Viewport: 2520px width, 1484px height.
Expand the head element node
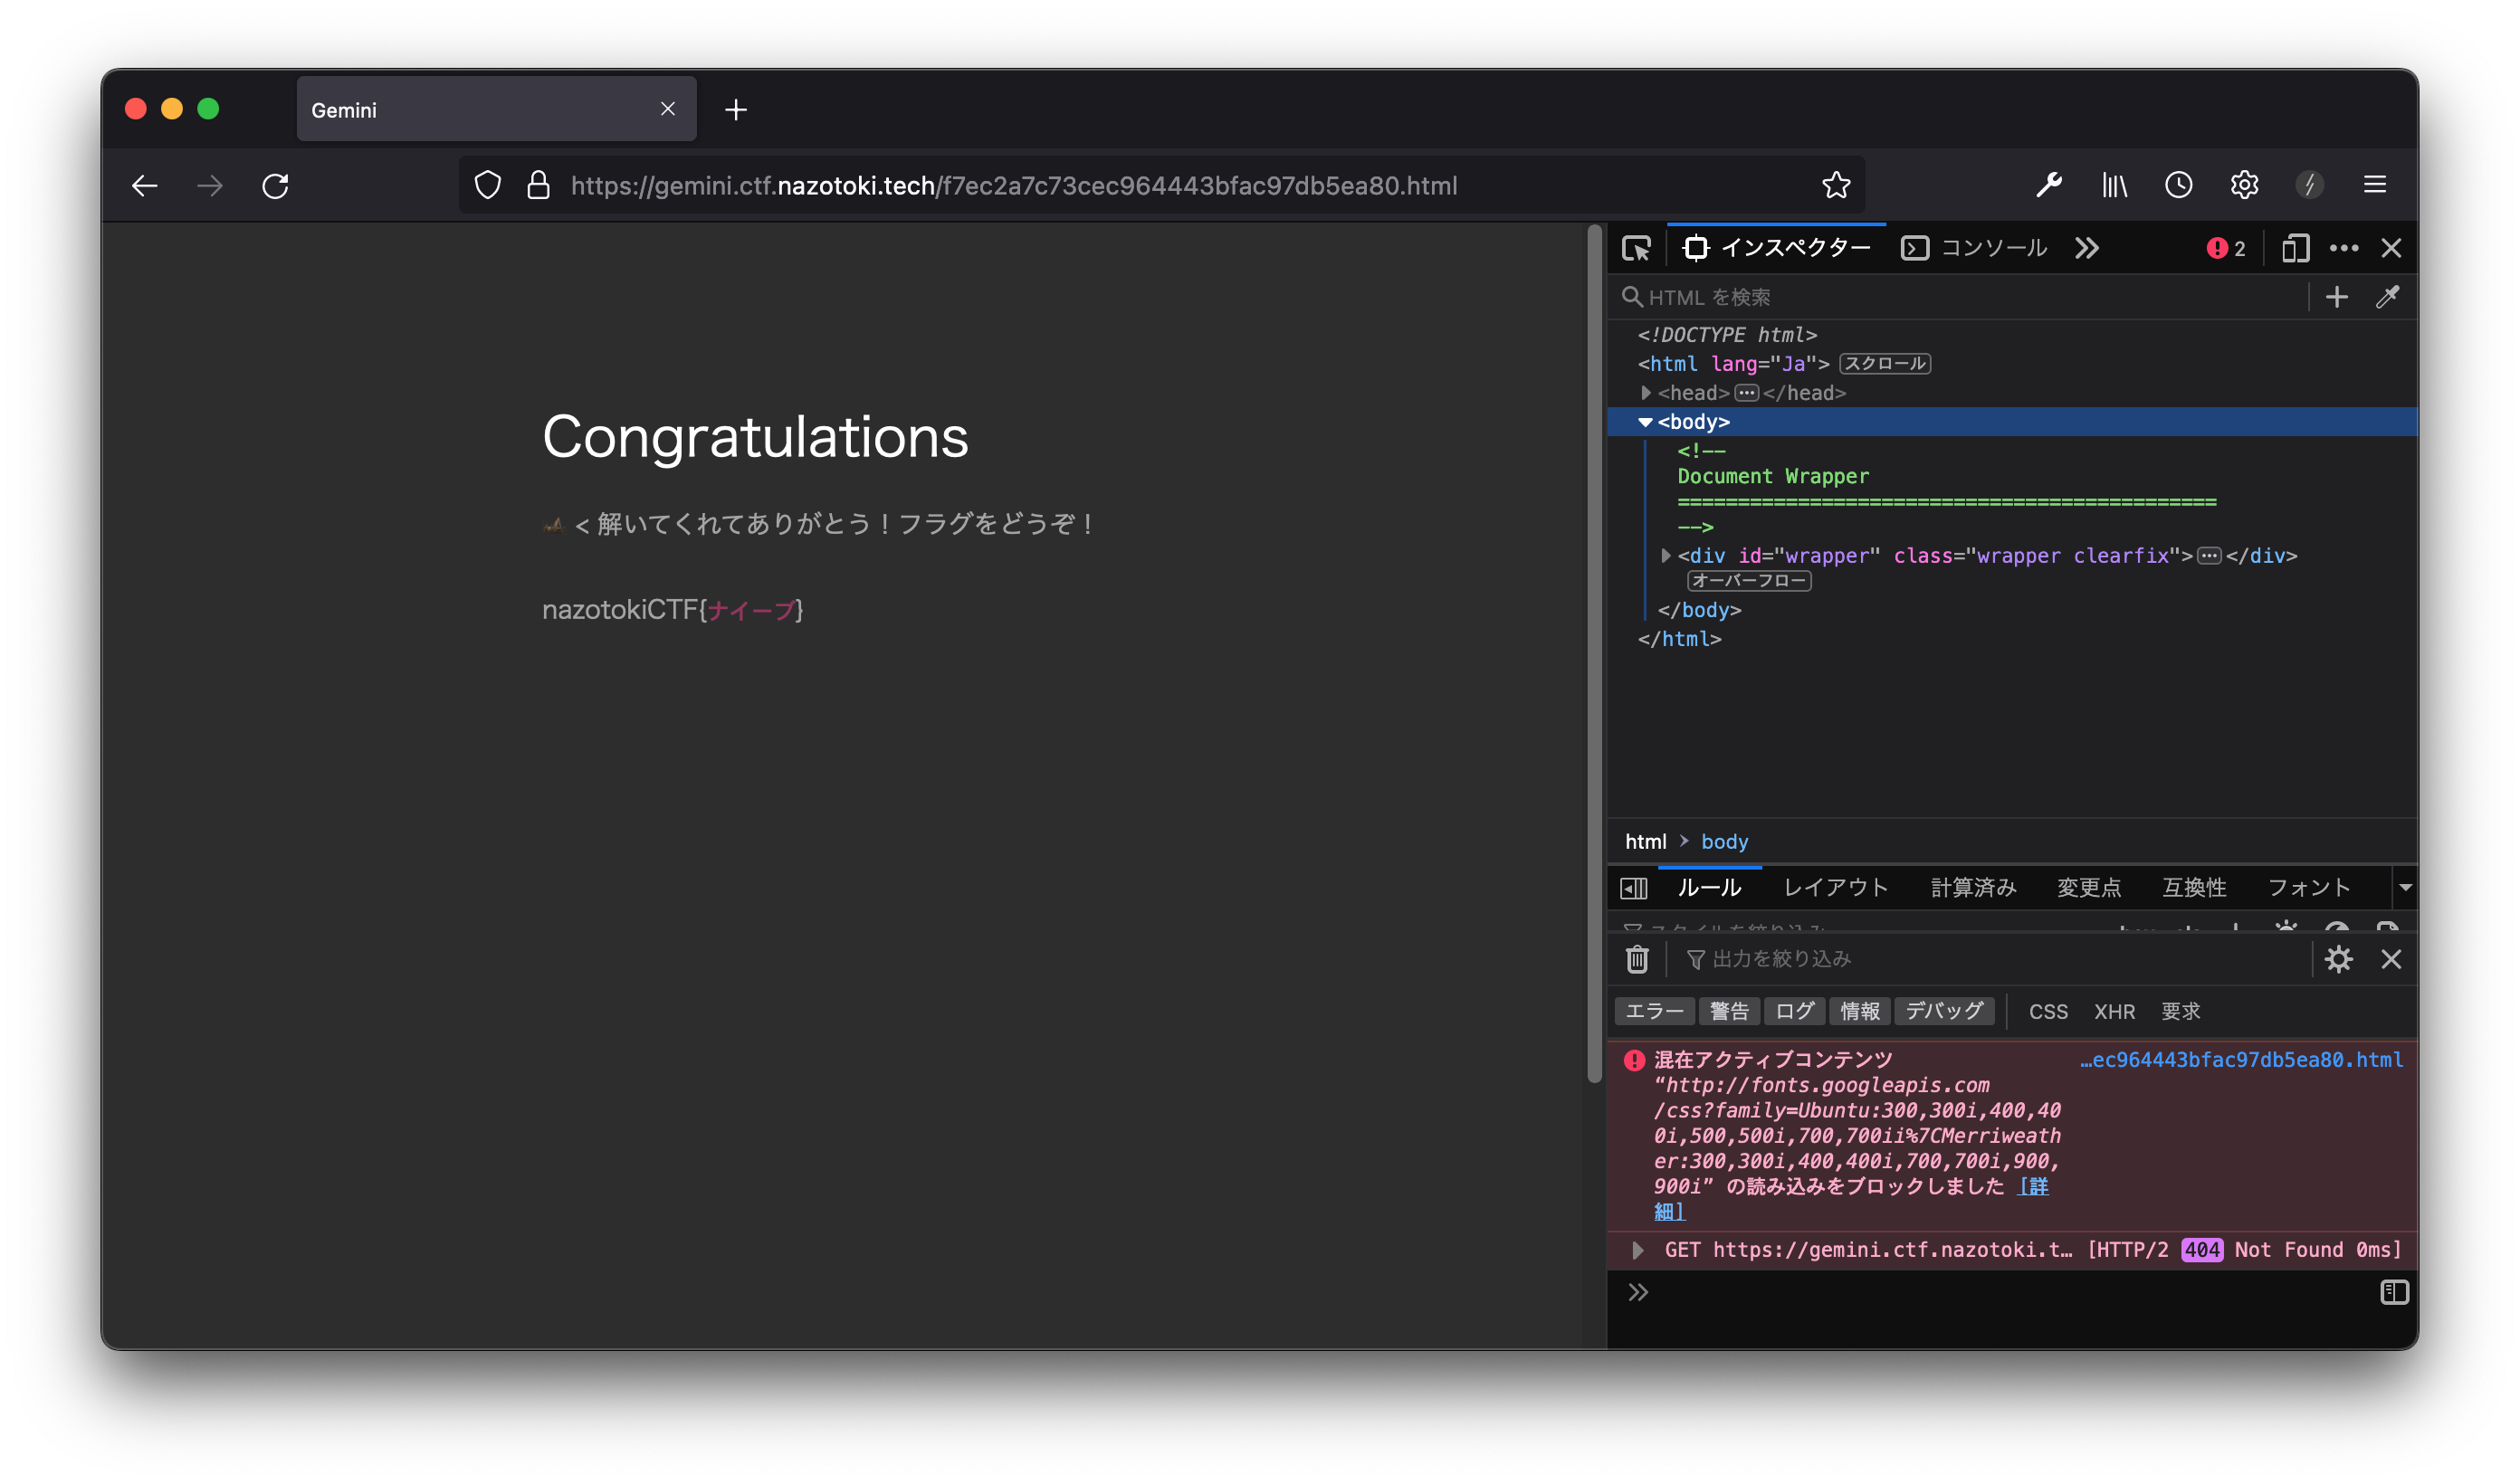tap(1645, 393)
